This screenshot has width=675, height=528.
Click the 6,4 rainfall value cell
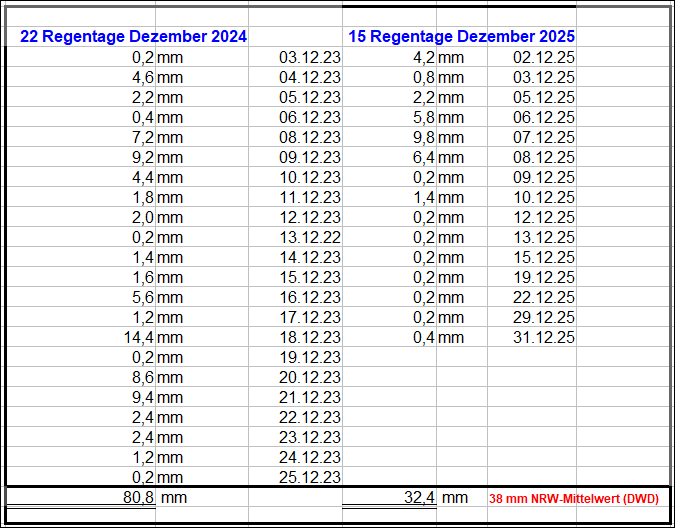[x=423, y=157]
